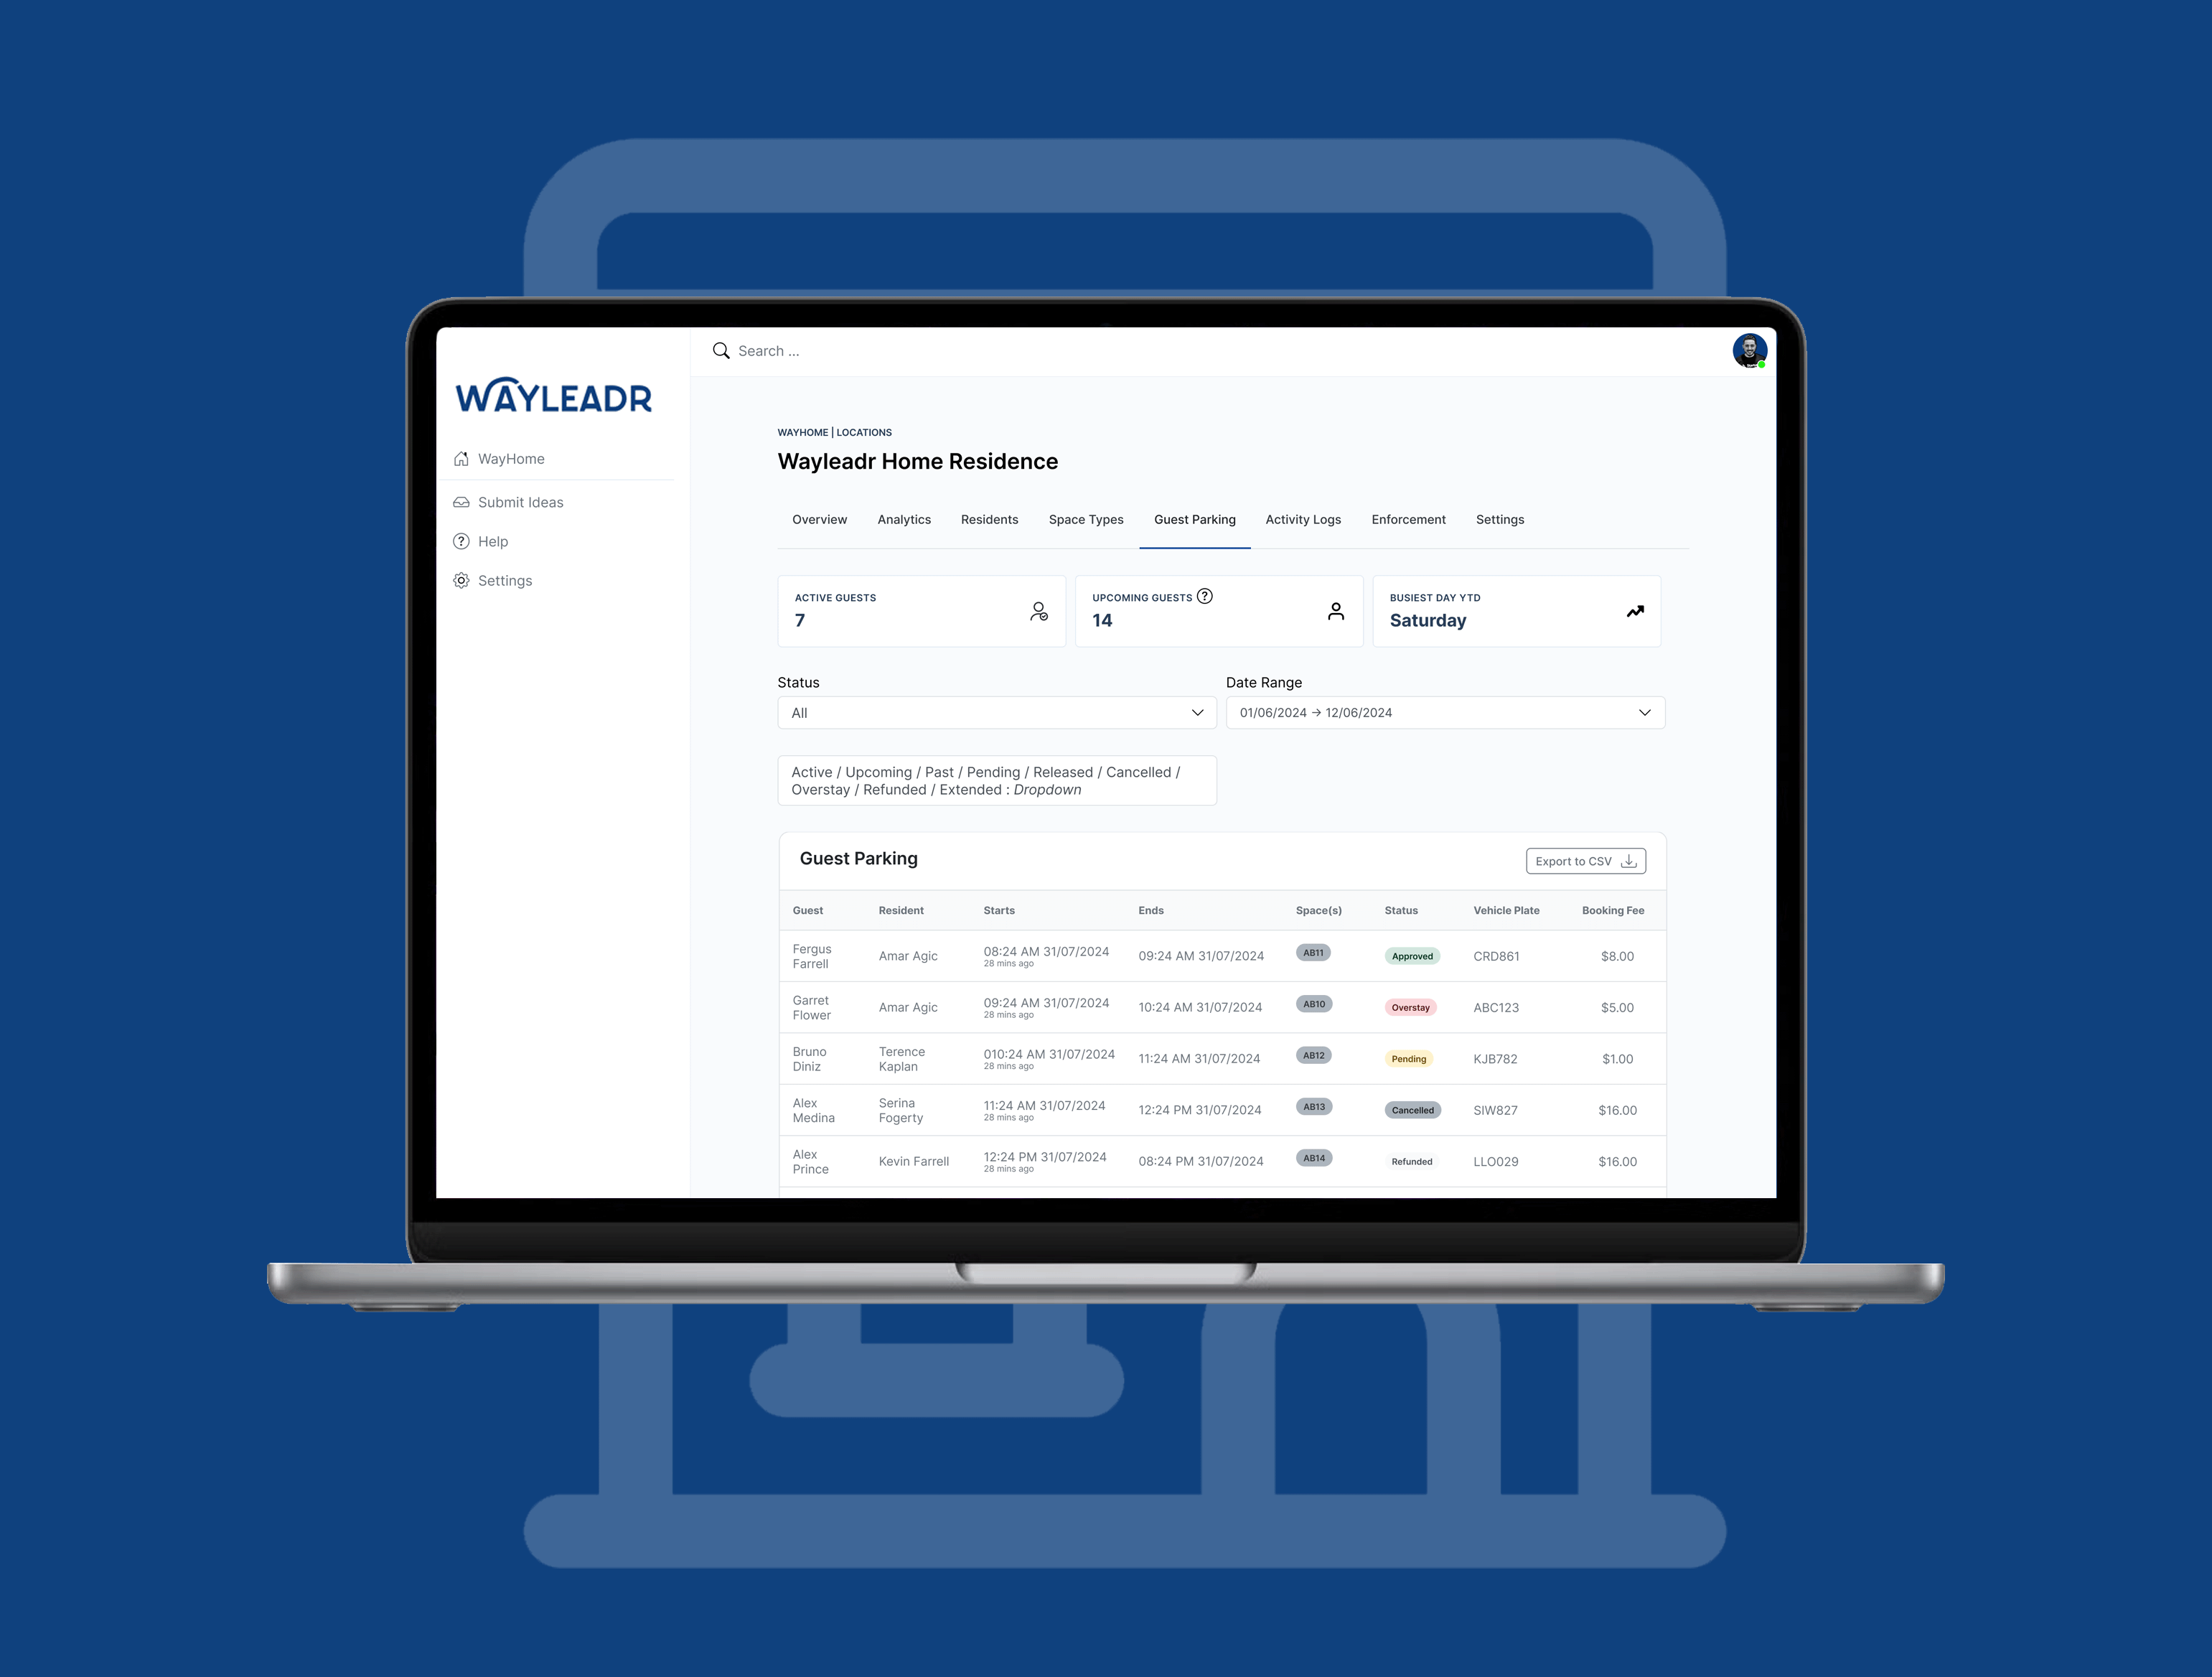Toggle the Pending status for Bruno Diniz

click(x=1409, y=1059)
